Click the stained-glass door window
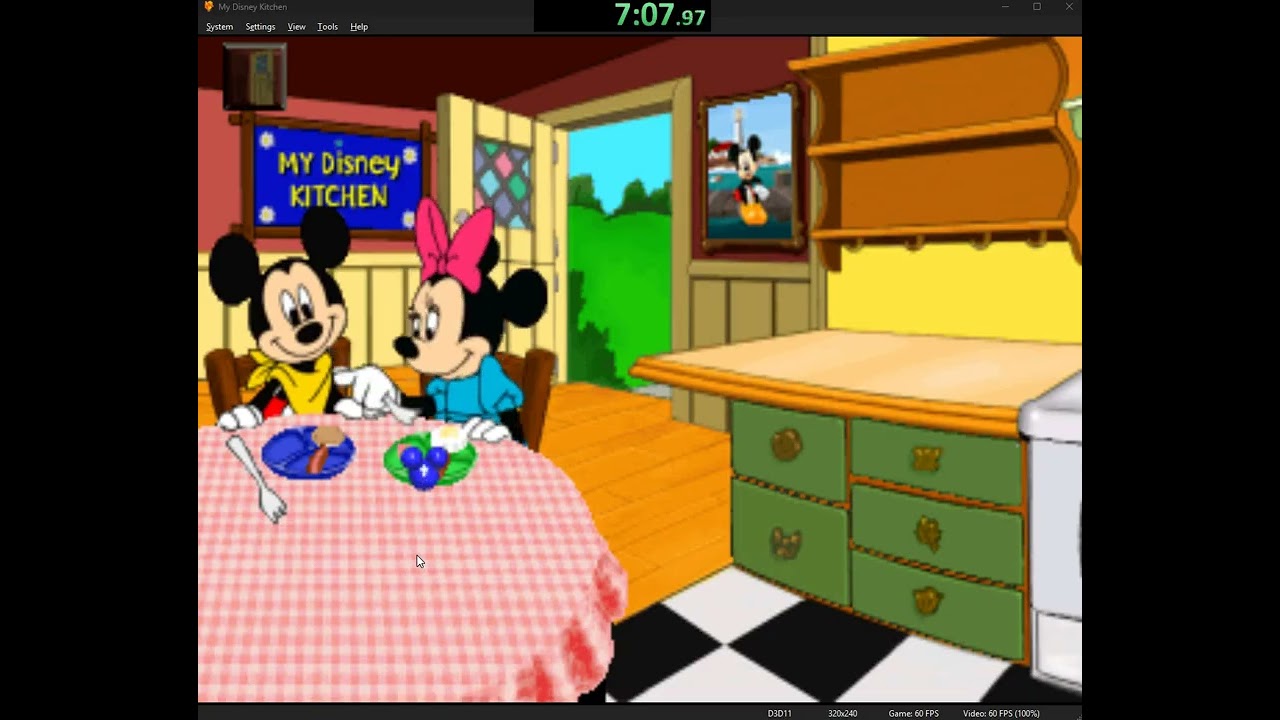 (503, 182)
